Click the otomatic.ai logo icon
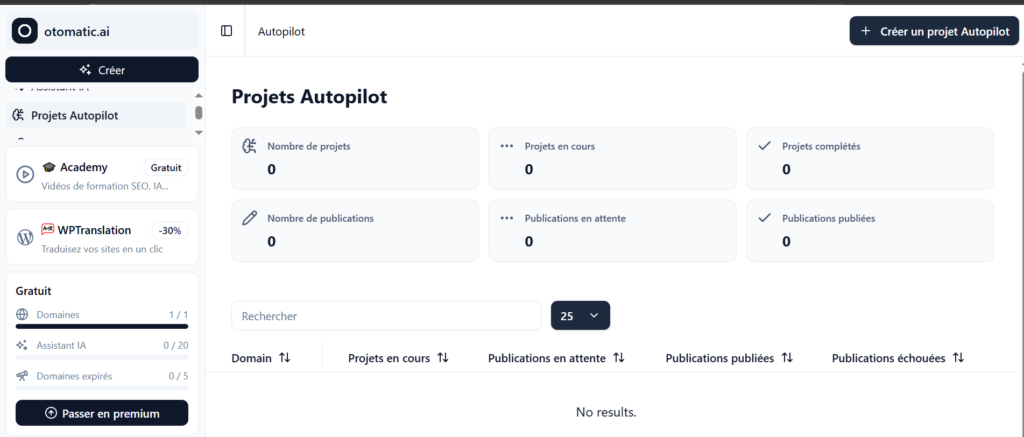Image resolution: width=1024 pixels, height=437 pixels. pos(25,31)
